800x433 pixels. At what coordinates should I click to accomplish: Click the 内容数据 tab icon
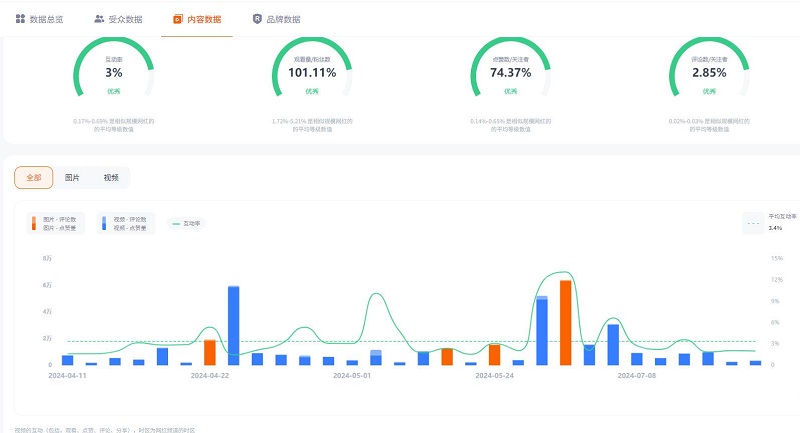pyautogui.click(x=178, y=19)
